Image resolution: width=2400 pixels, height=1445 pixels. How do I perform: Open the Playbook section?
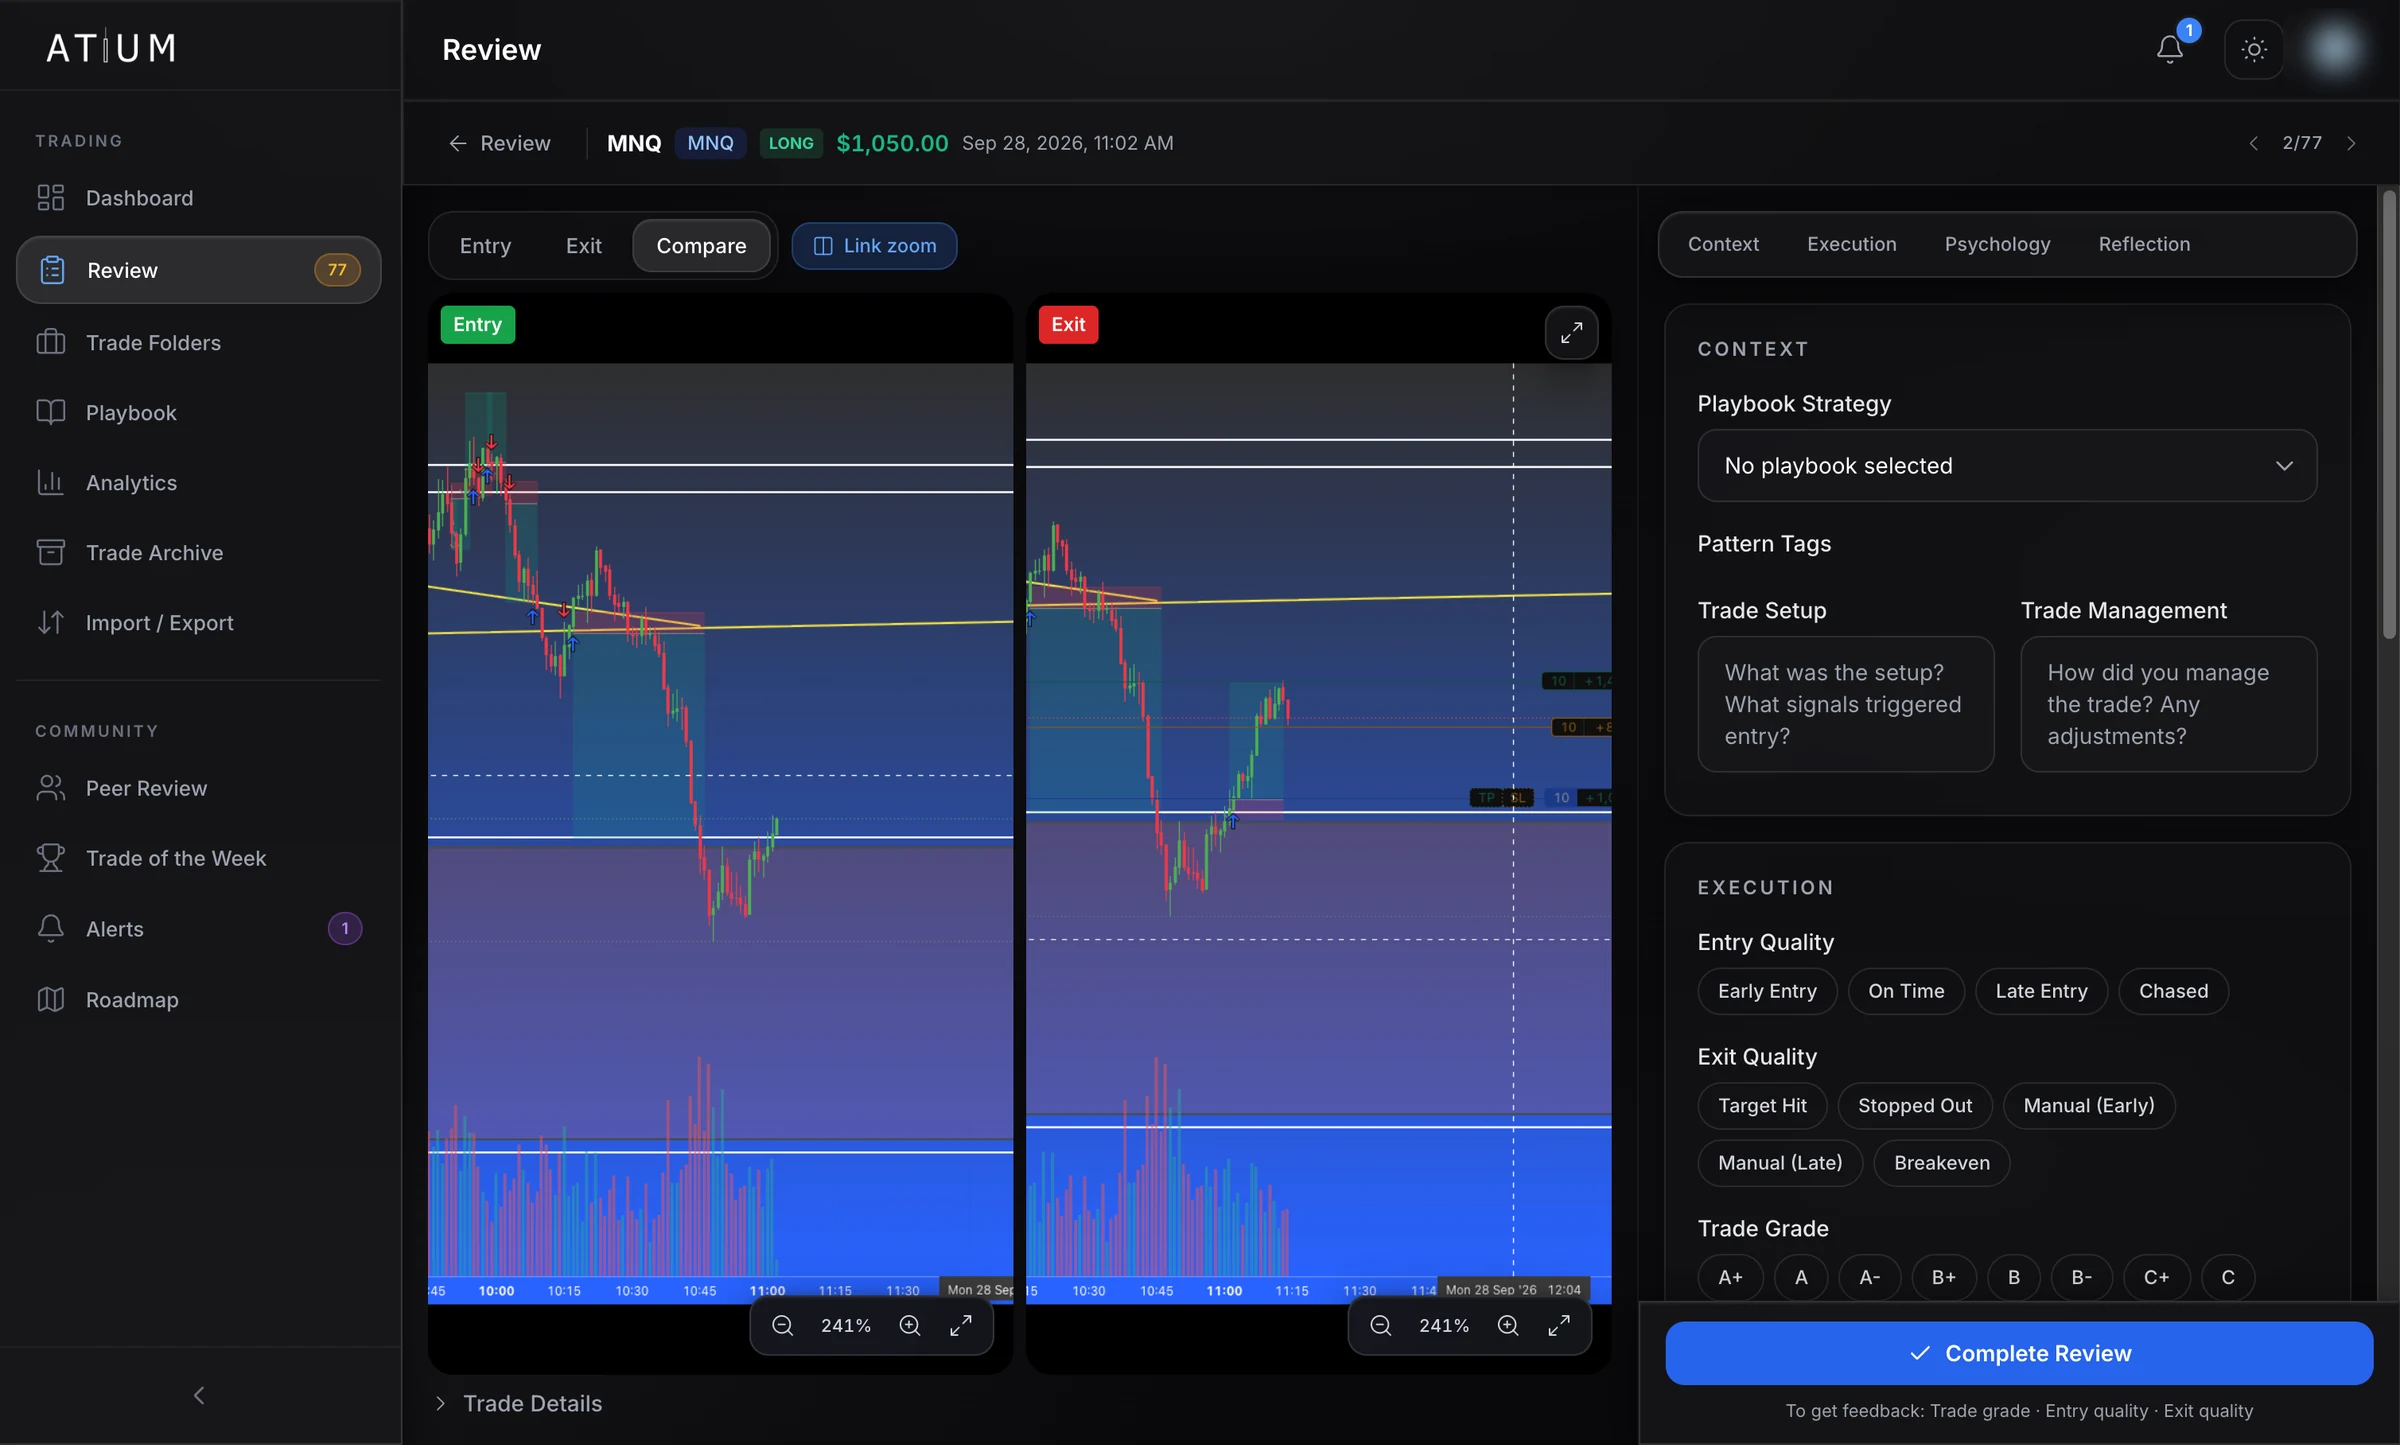pyautogui.click(x=198, y=413)
